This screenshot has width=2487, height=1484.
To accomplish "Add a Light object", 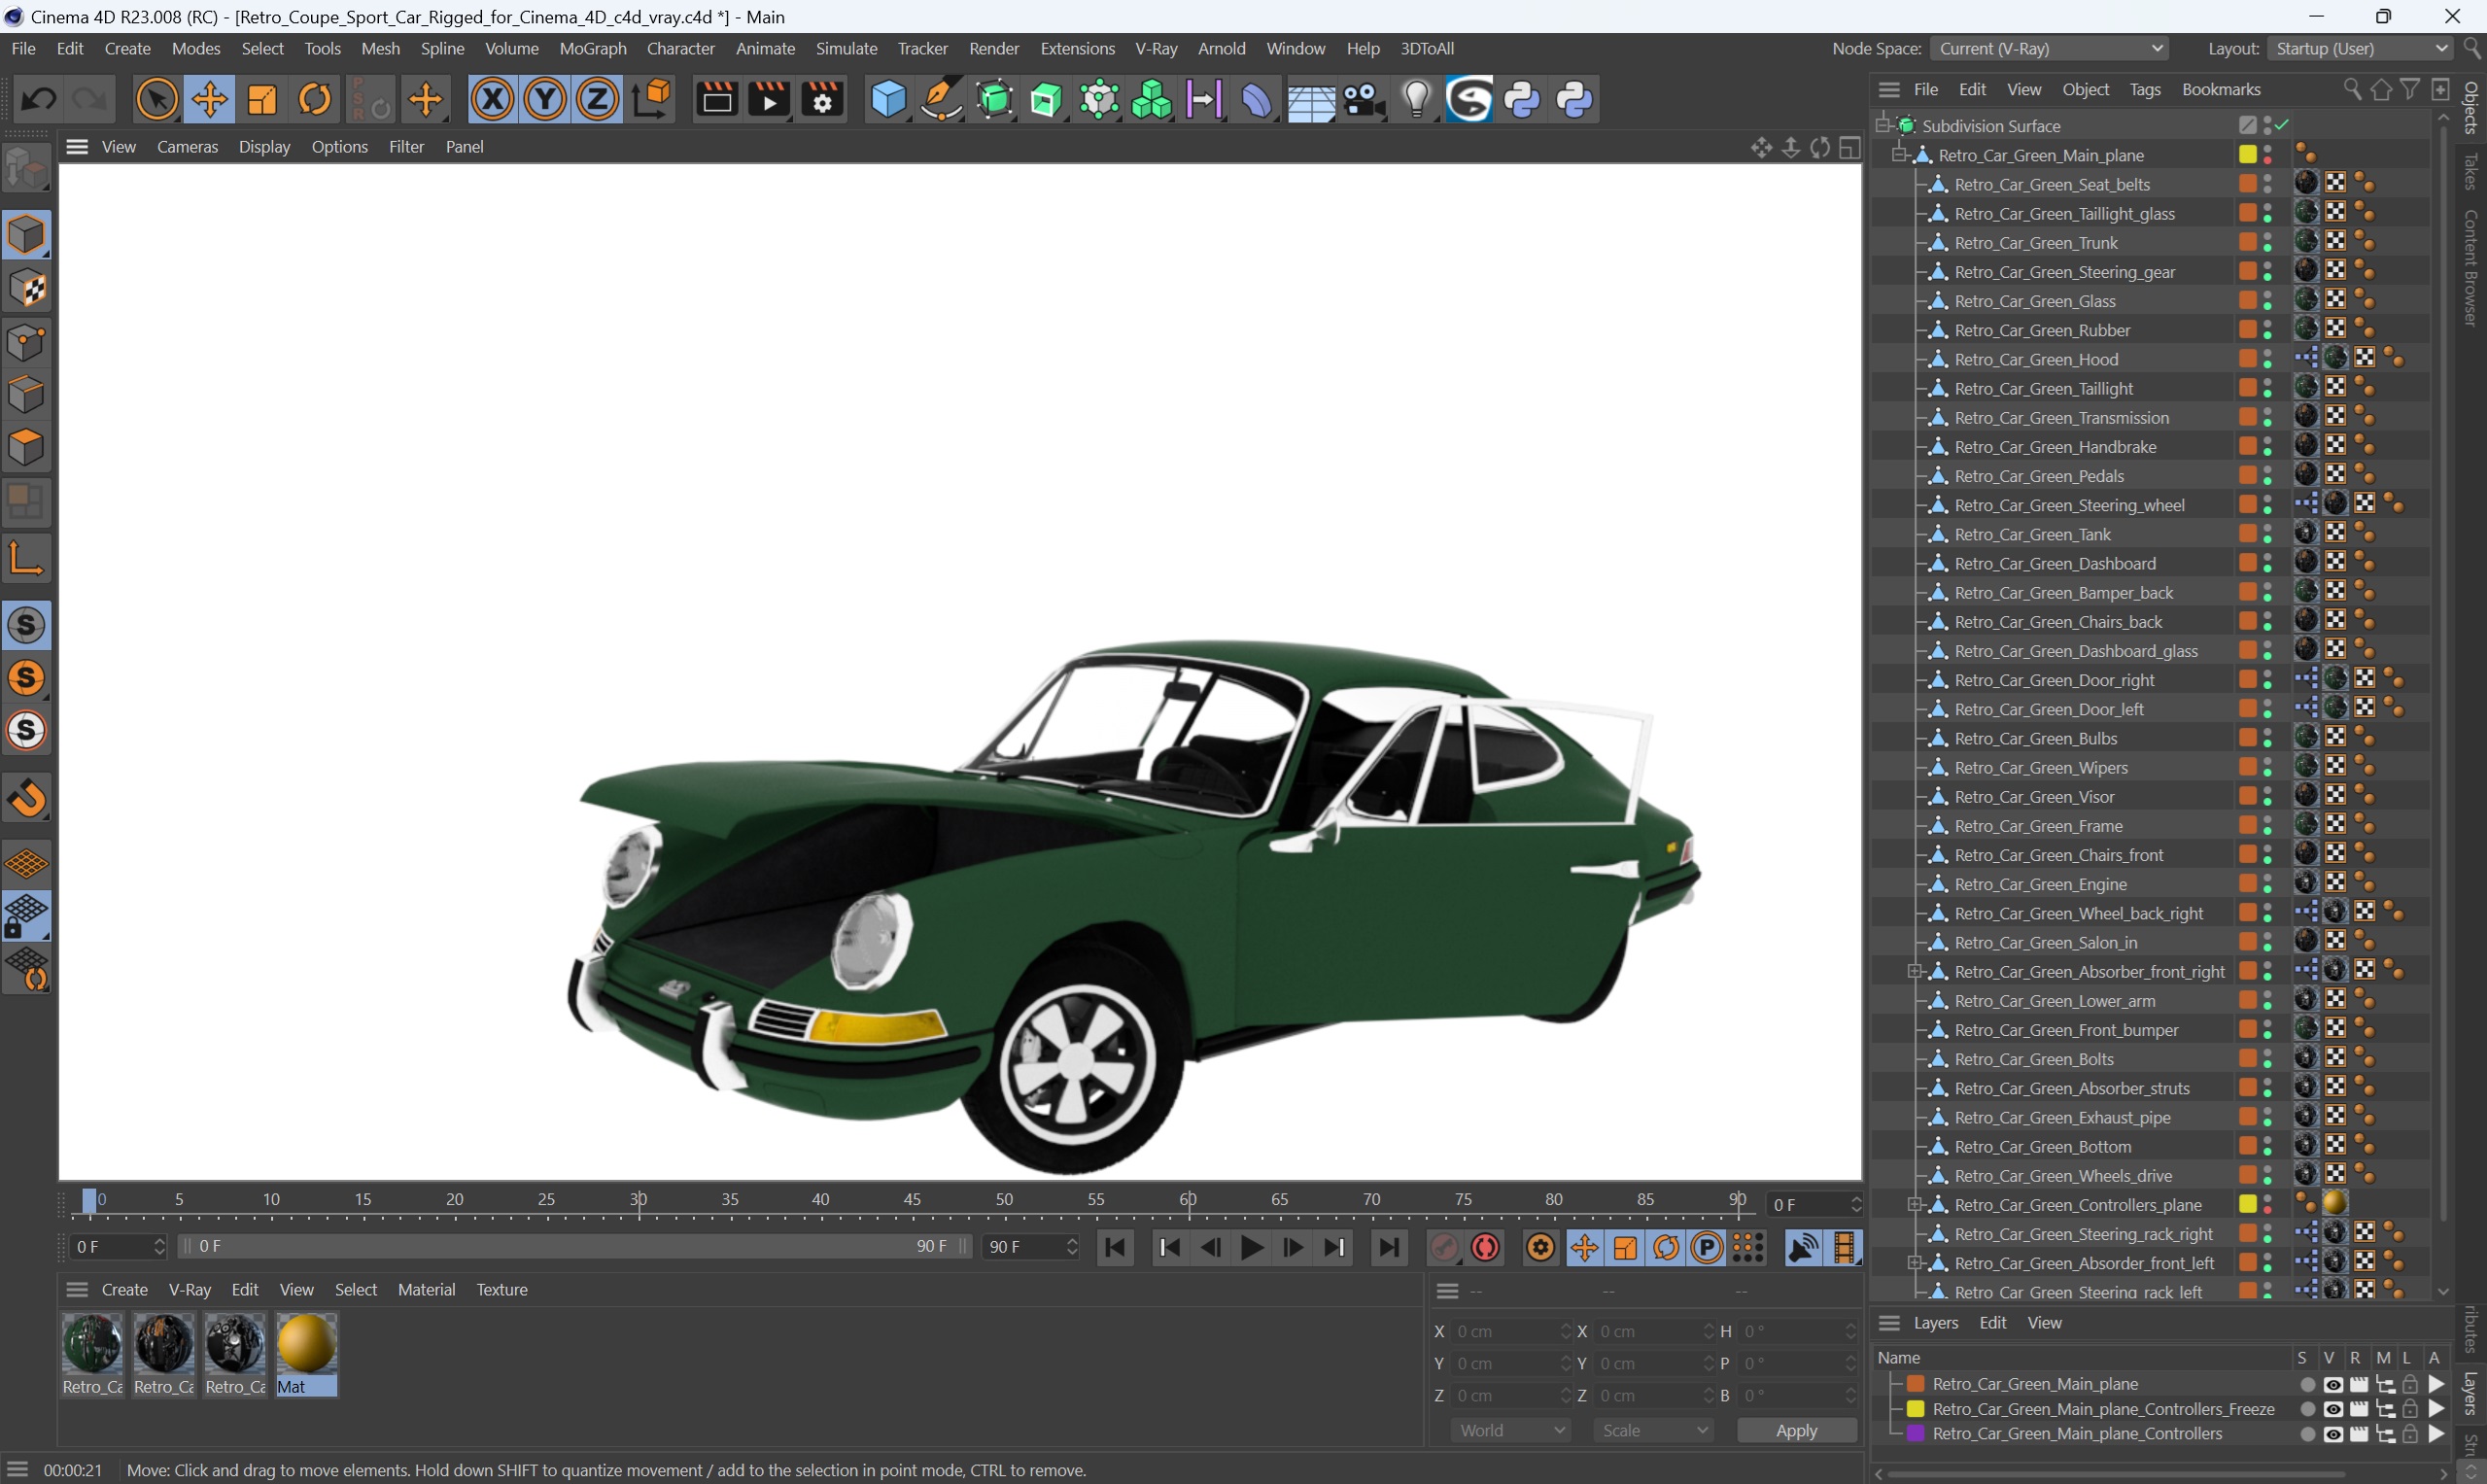I will coord(1416,100).
